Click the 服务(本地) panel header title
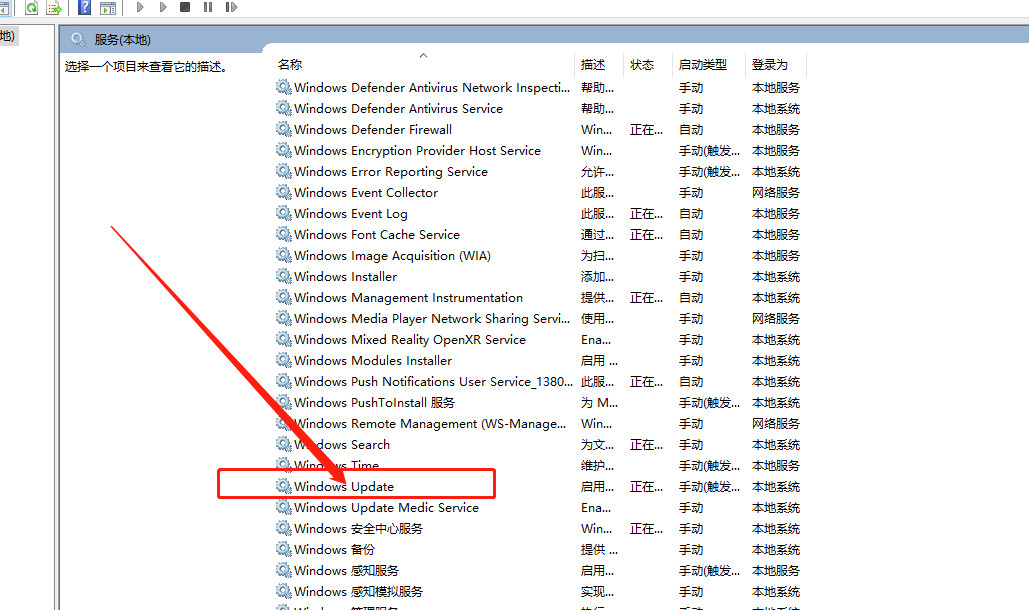1029x610 pixels. click(123, 40)
